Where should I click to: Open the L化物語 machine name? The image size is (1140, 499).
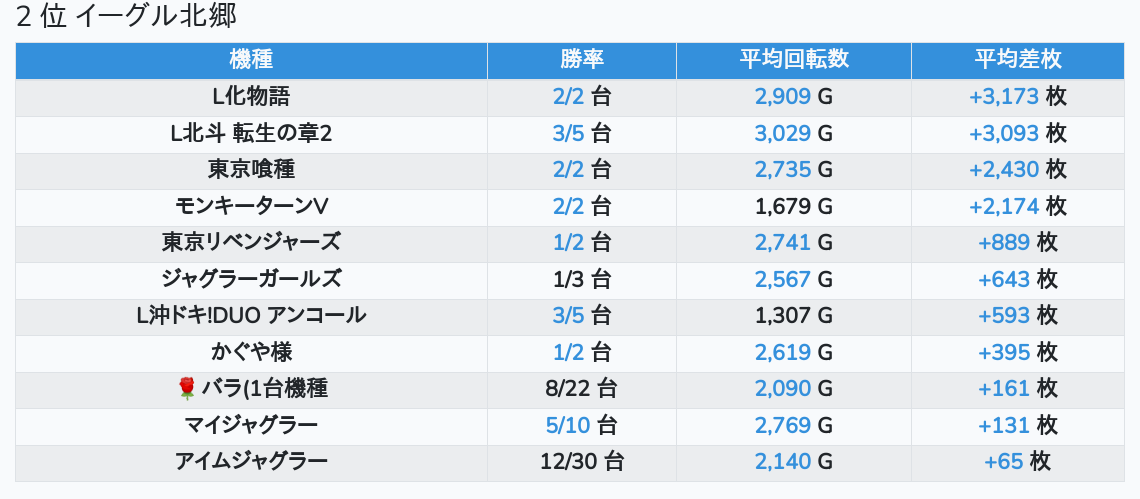pyautogui.click(x=251, y=97)
